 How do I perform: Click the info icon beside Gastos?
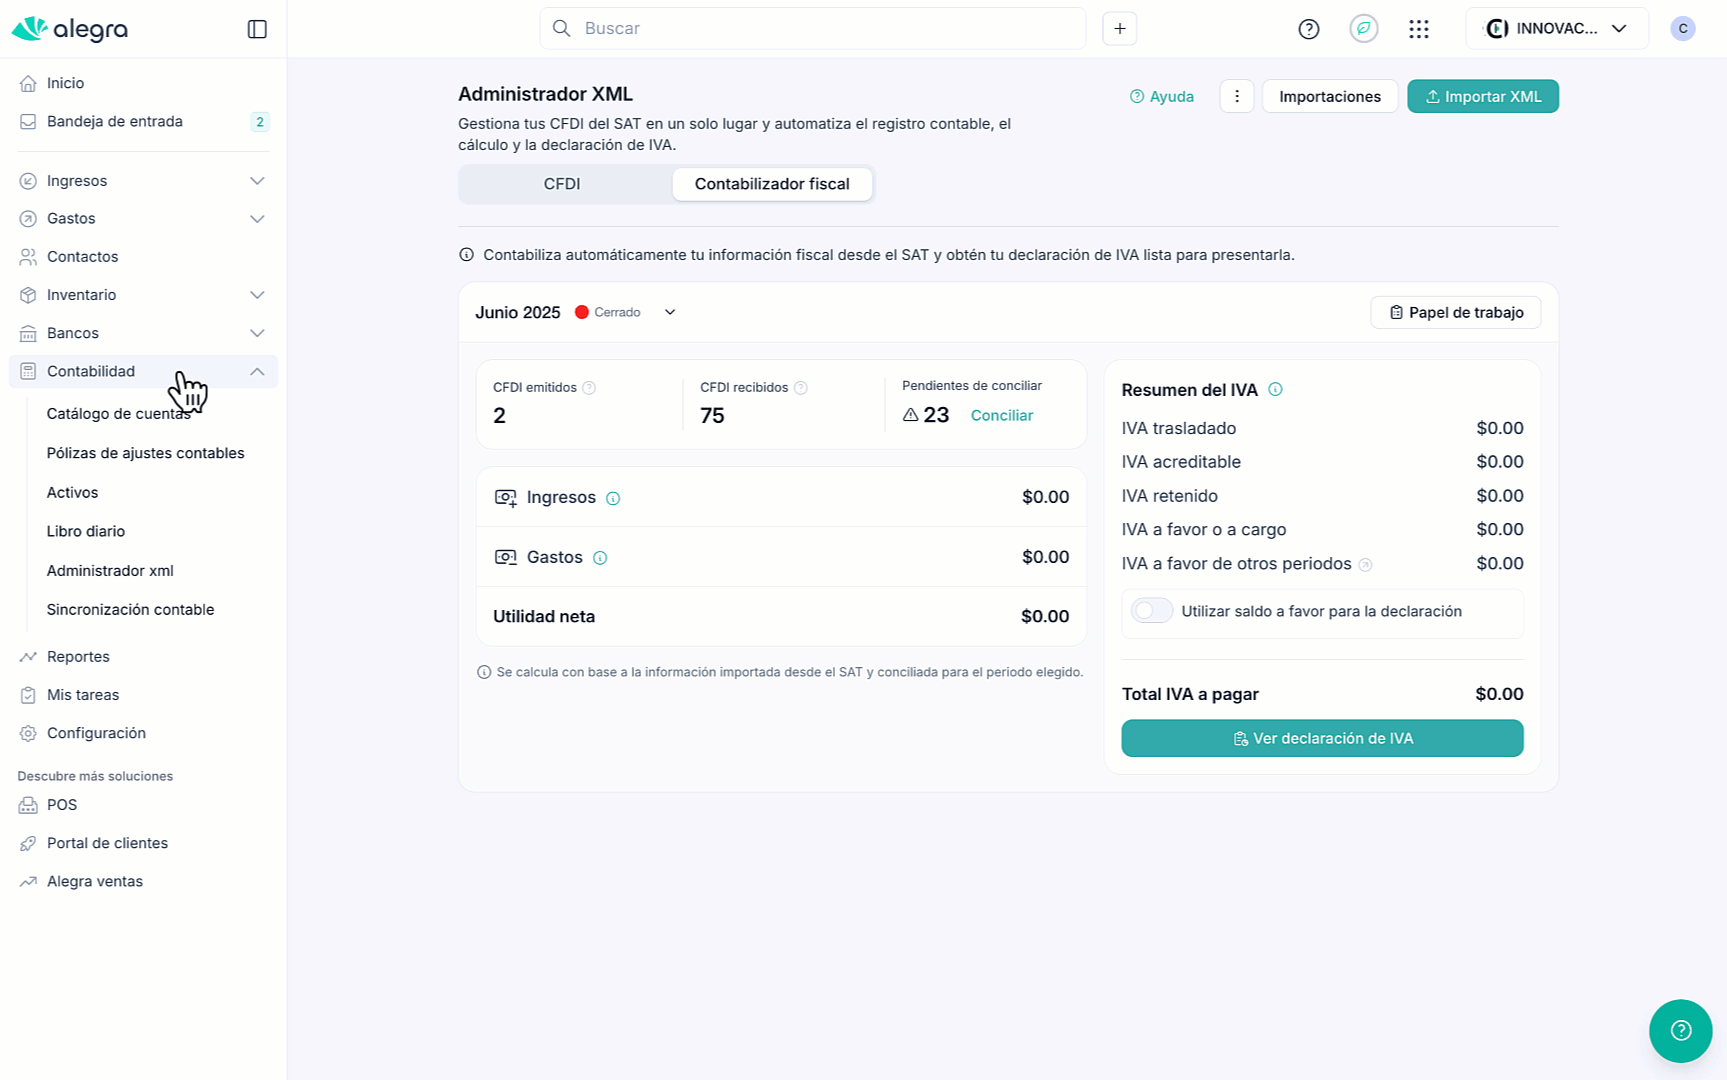(x=600, y=558)
